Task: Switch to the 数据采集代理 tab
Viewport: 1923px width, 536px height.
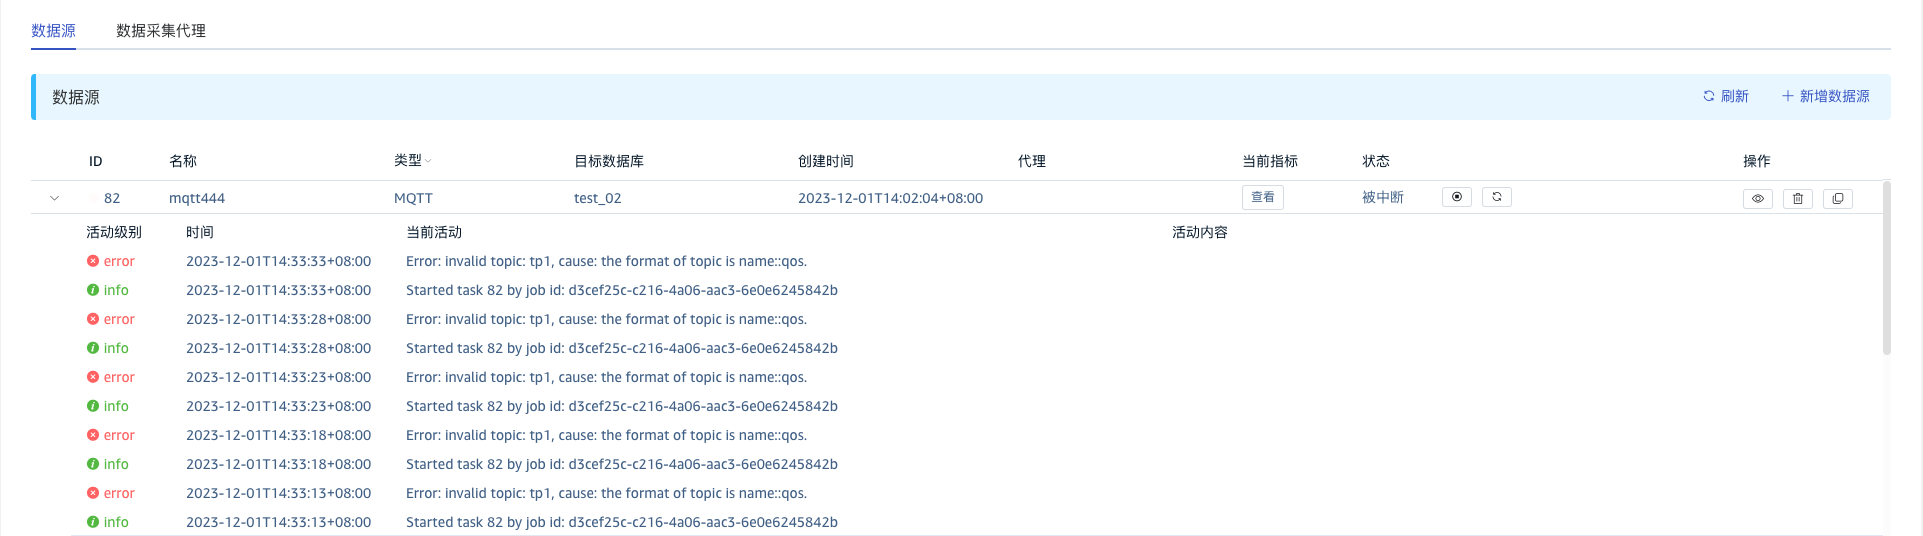Action: click(x=161, y=31)
